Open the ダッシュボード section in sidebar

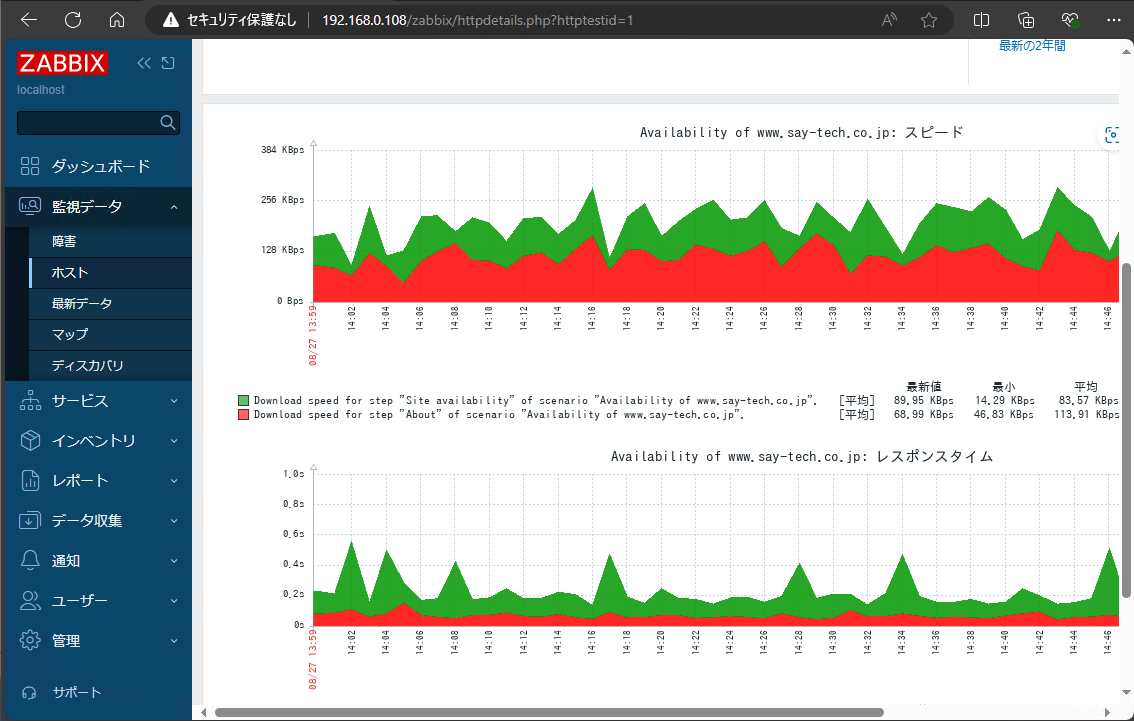click(x=98, y=166)
